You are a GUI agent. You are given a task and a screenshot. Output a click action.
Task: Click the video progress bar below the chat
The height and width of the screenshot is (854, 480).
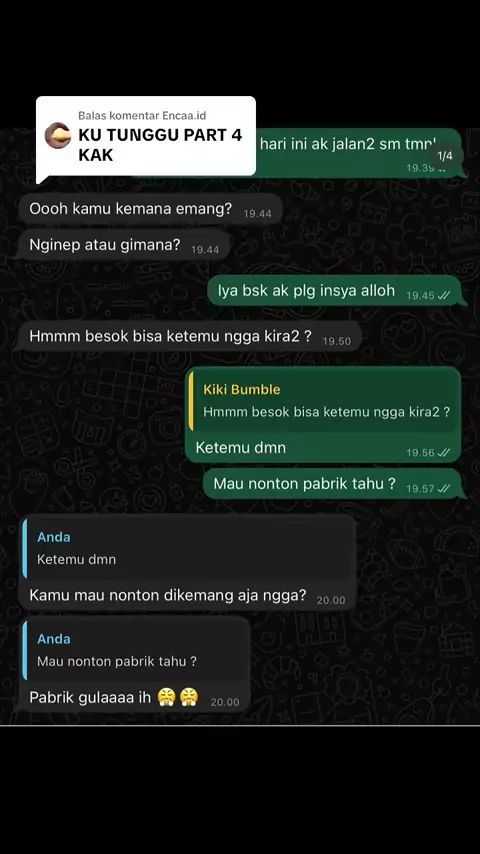240,725
